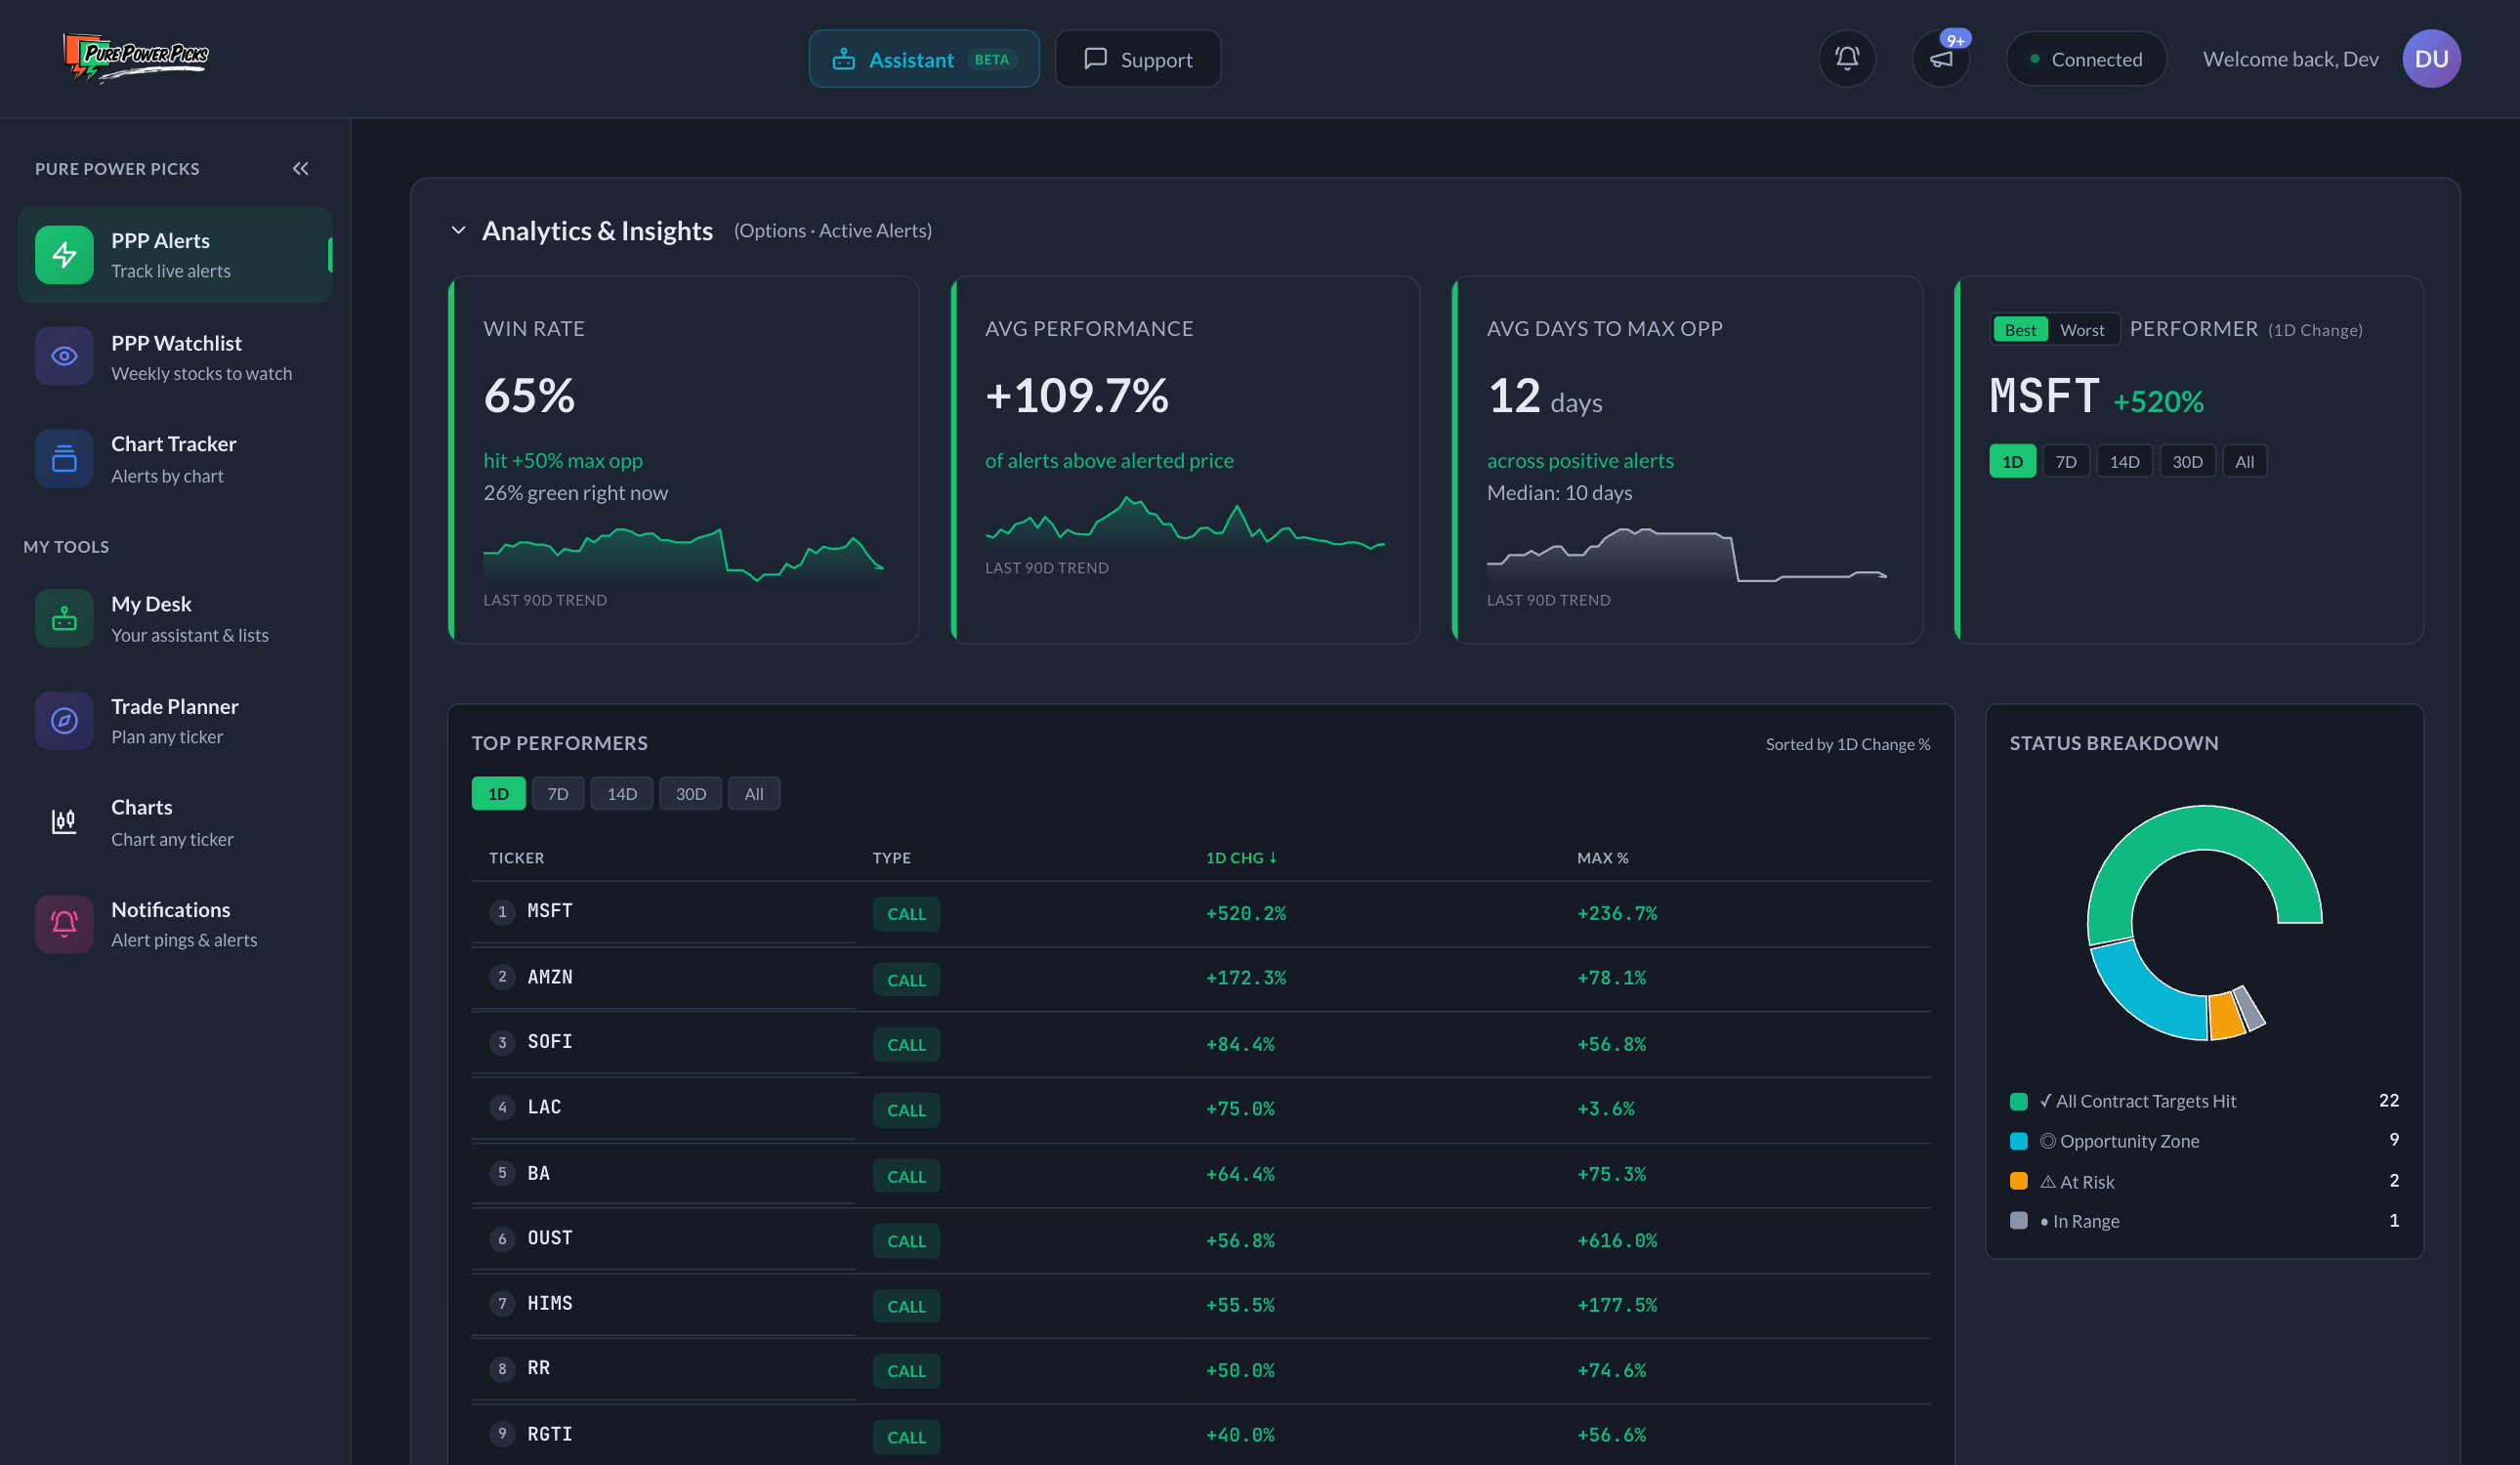Collapse the sidebar with double-chevron icon
Image resolution: width=2520 pixels, height=1465 pixels.
300,168
